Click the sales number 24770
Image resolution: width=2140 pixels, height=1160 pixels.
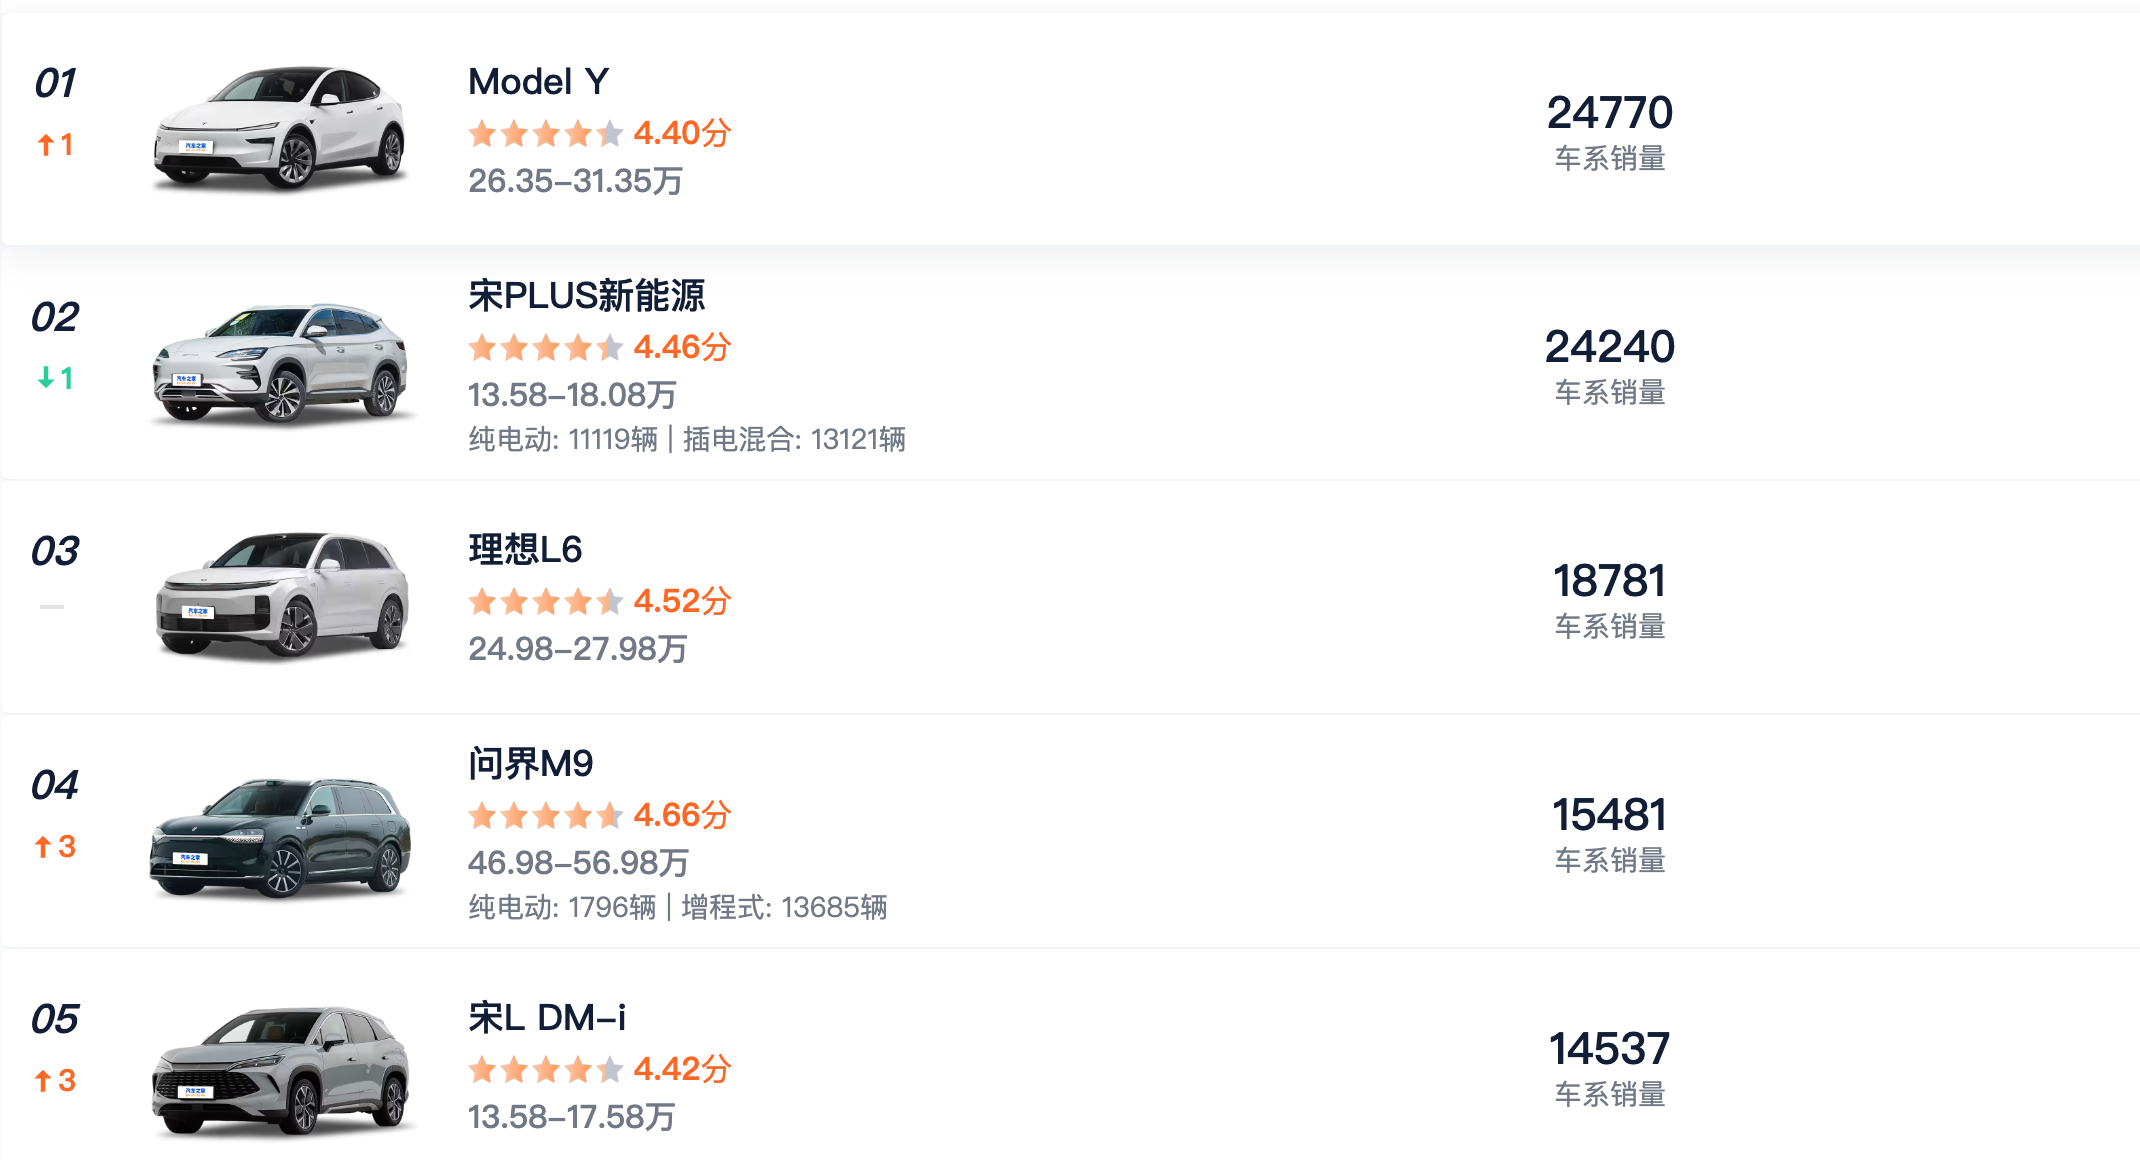tap(1610, 112)
